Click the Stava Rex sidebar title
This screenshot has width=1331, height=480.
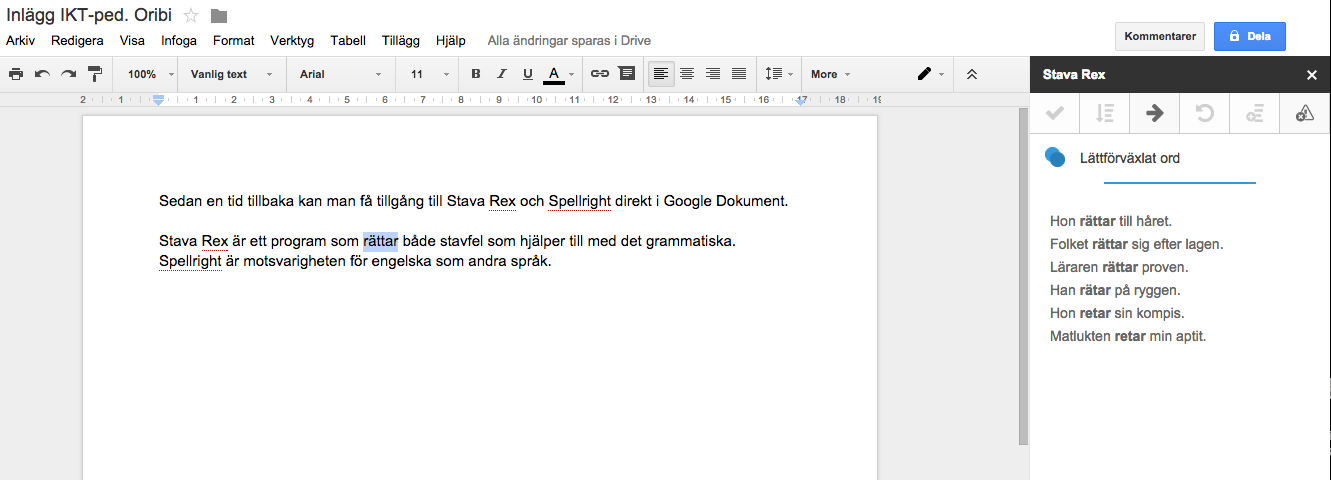tap(1073, 75)
